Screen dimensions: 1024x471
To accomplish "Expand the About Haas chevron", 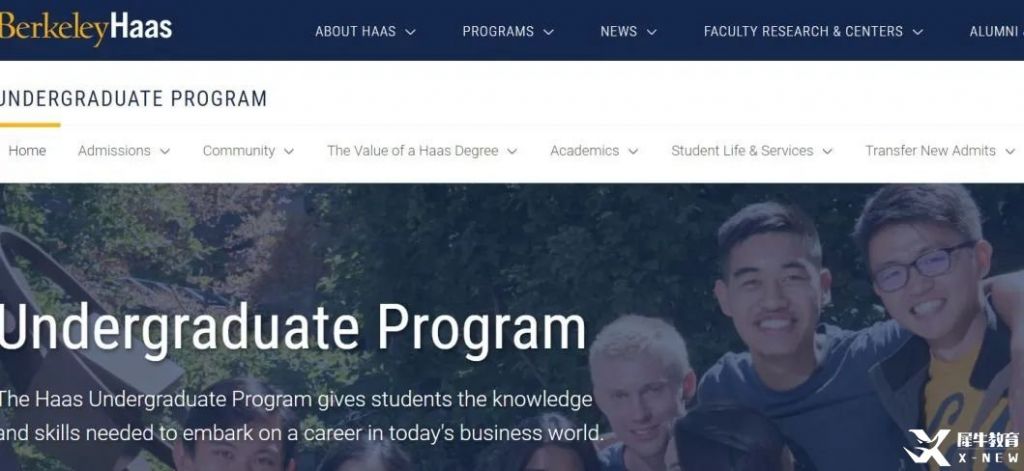I will coord(410,32).
